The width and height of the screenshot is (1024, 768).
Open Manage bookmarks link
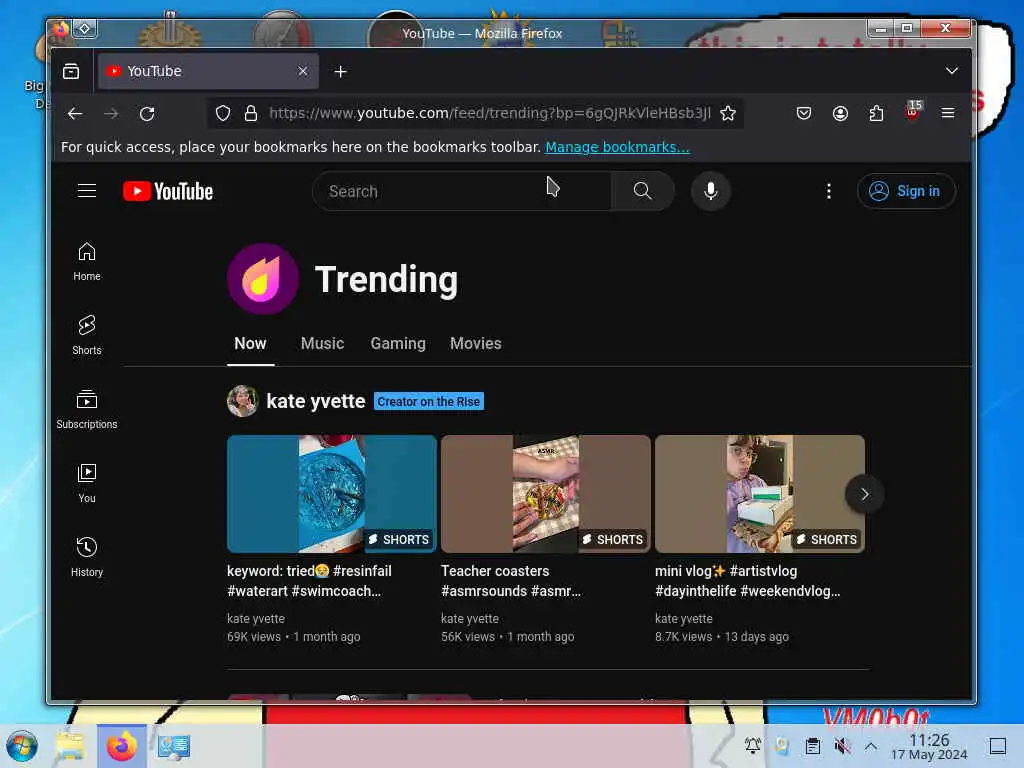click(x=617, y=147)
